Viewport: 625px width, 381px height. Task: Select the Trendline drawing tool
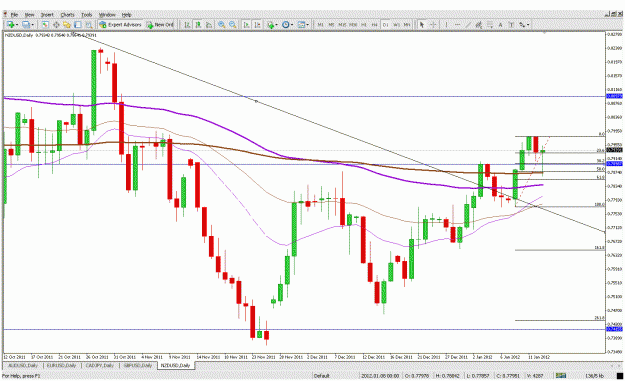468,25
